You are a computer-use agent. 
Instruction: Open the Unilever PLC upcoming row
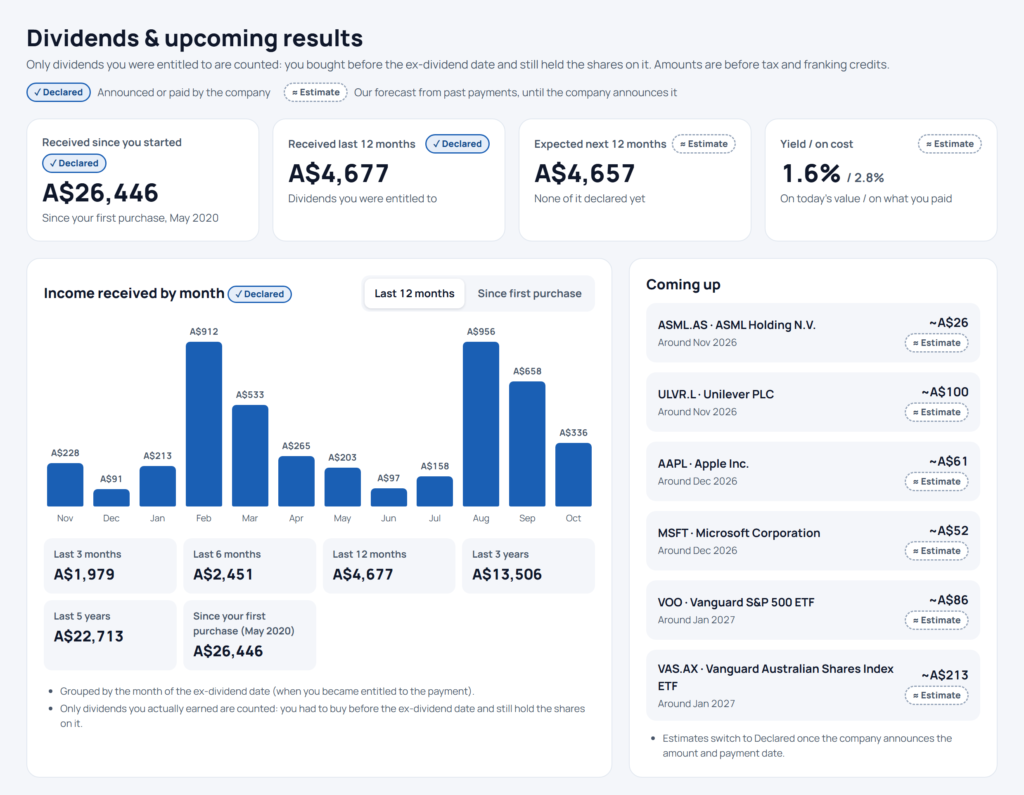point(812,402)
